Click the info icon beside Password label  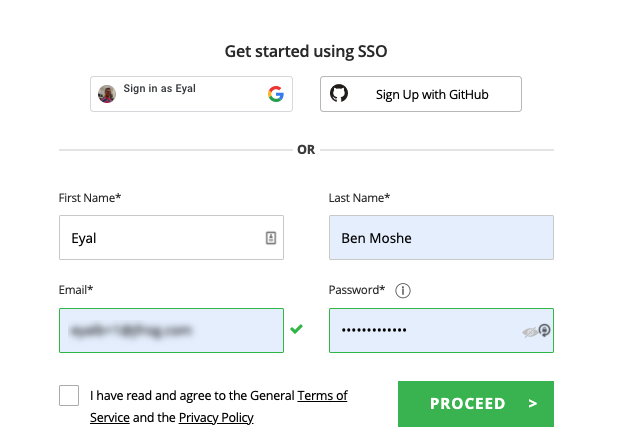click(403, 291)
